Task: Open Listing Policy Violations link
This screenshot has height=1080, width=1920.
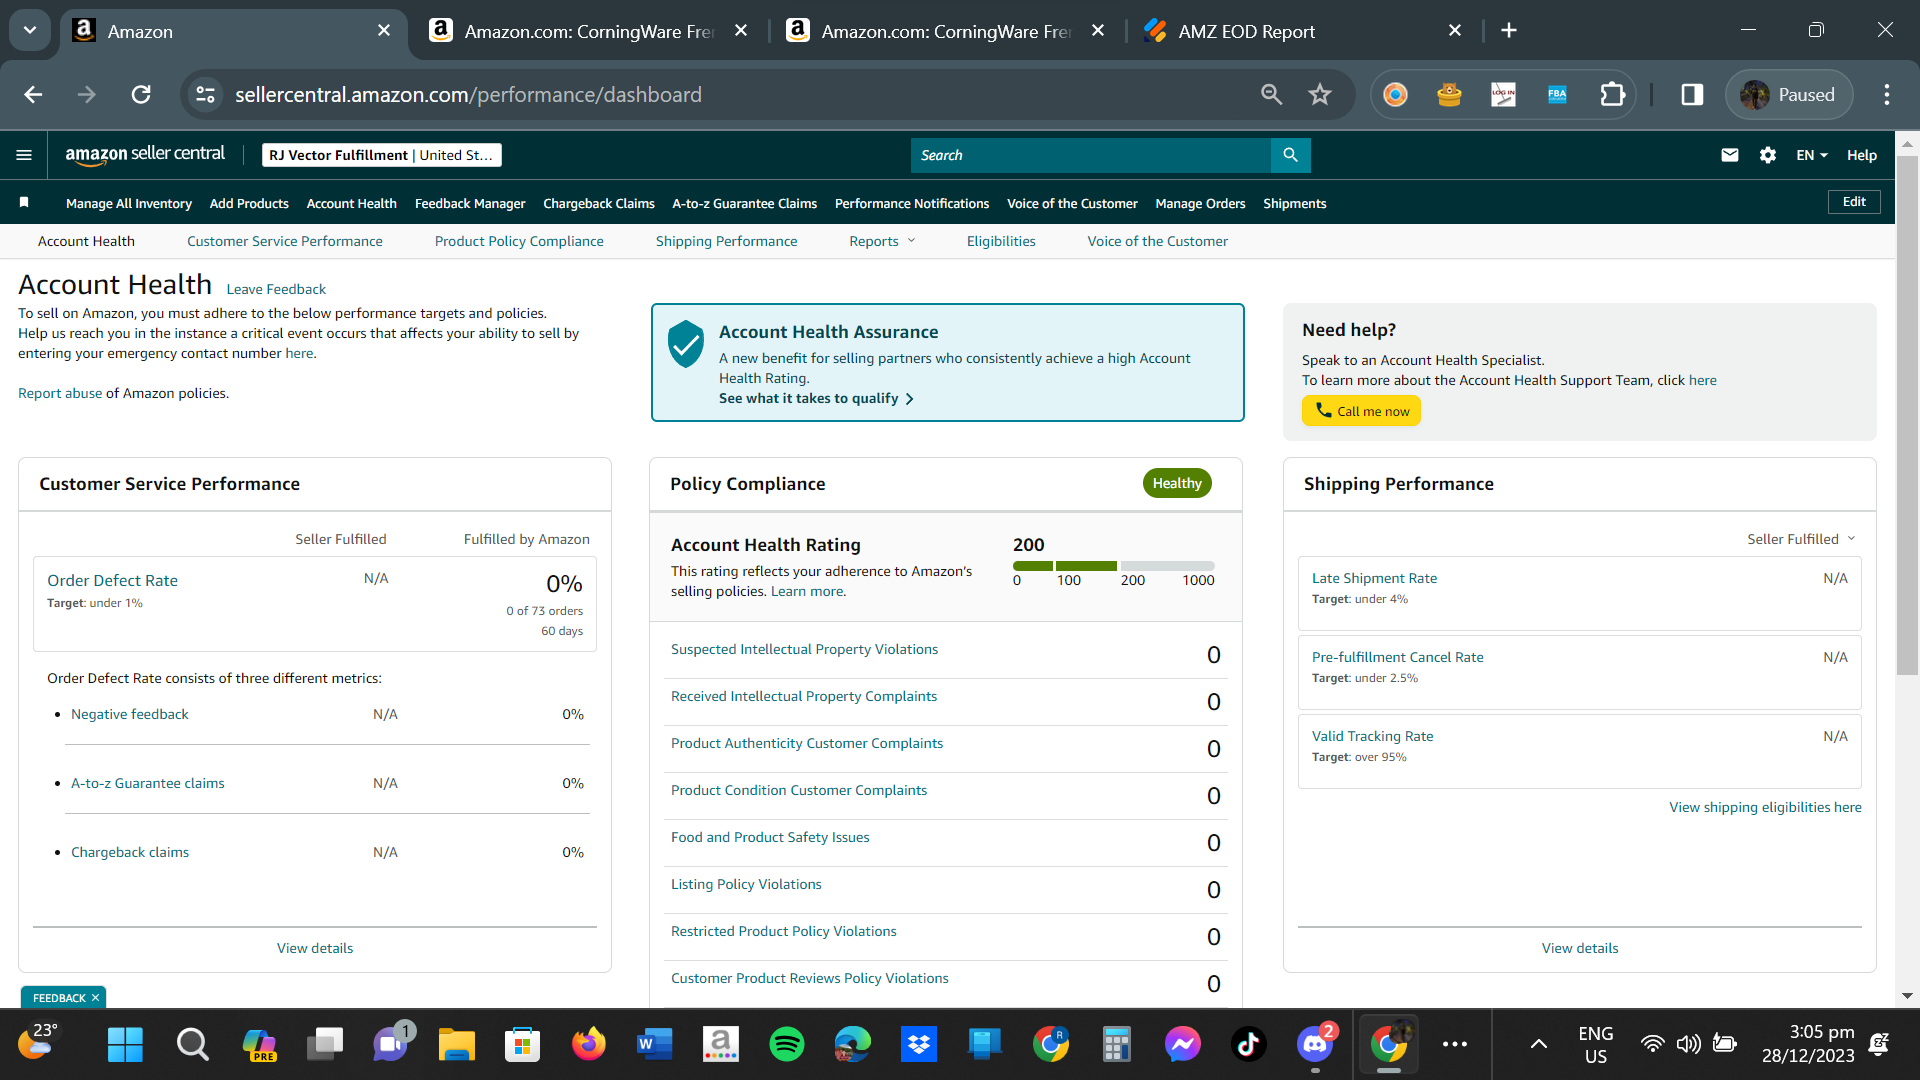Action: [x=746, y=884]
